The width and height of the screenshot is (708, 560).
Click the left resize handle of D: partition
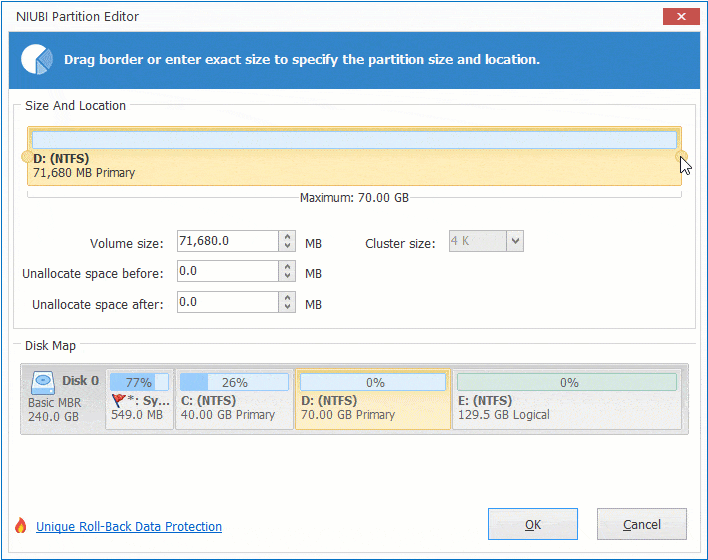pyautogui.click(x=27, y=156)
